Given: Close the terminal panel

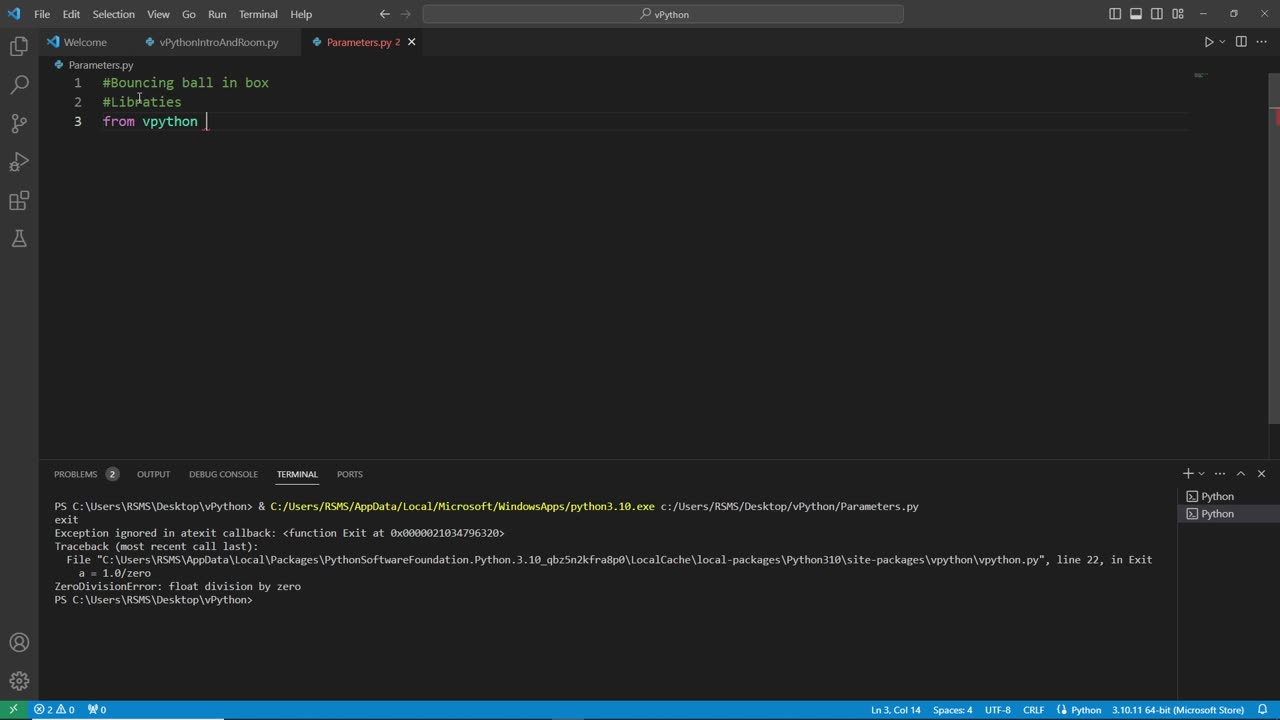Looking at the screenshot, I should tap(1261, 474).
